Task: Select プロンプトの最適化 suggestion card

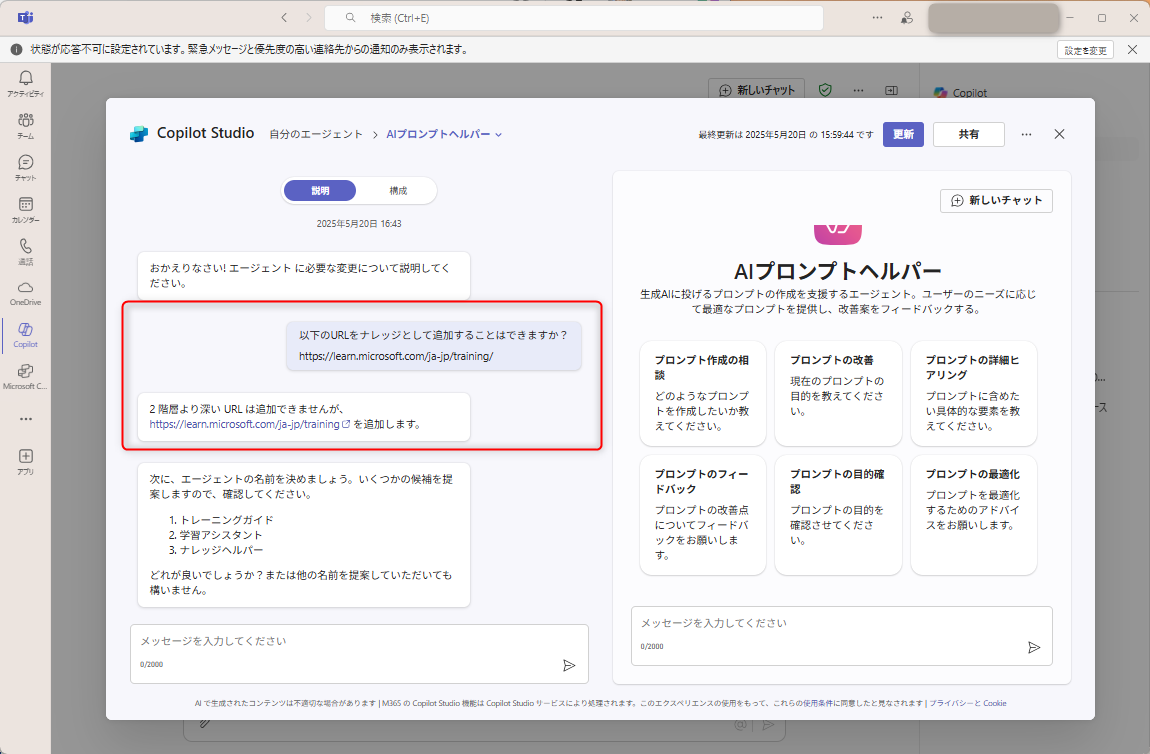Action: pyautogui.click(x=973, y=515)
